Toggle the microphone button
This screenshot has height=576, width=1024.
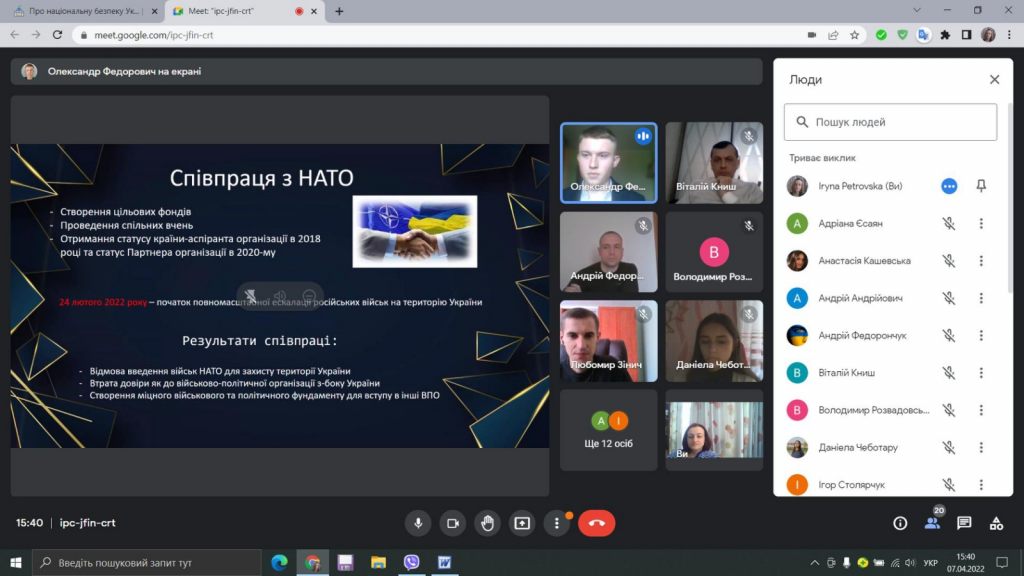pos(418,523)
